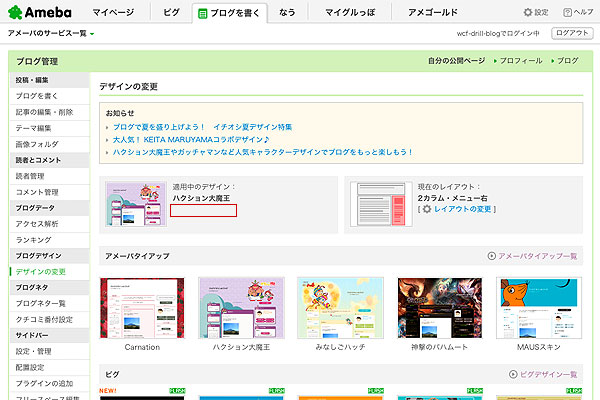Image resolution: width=600 pixels, height=400 pixels.
Task: Click the 神撃のバハムート design name label
Action: 440,347
